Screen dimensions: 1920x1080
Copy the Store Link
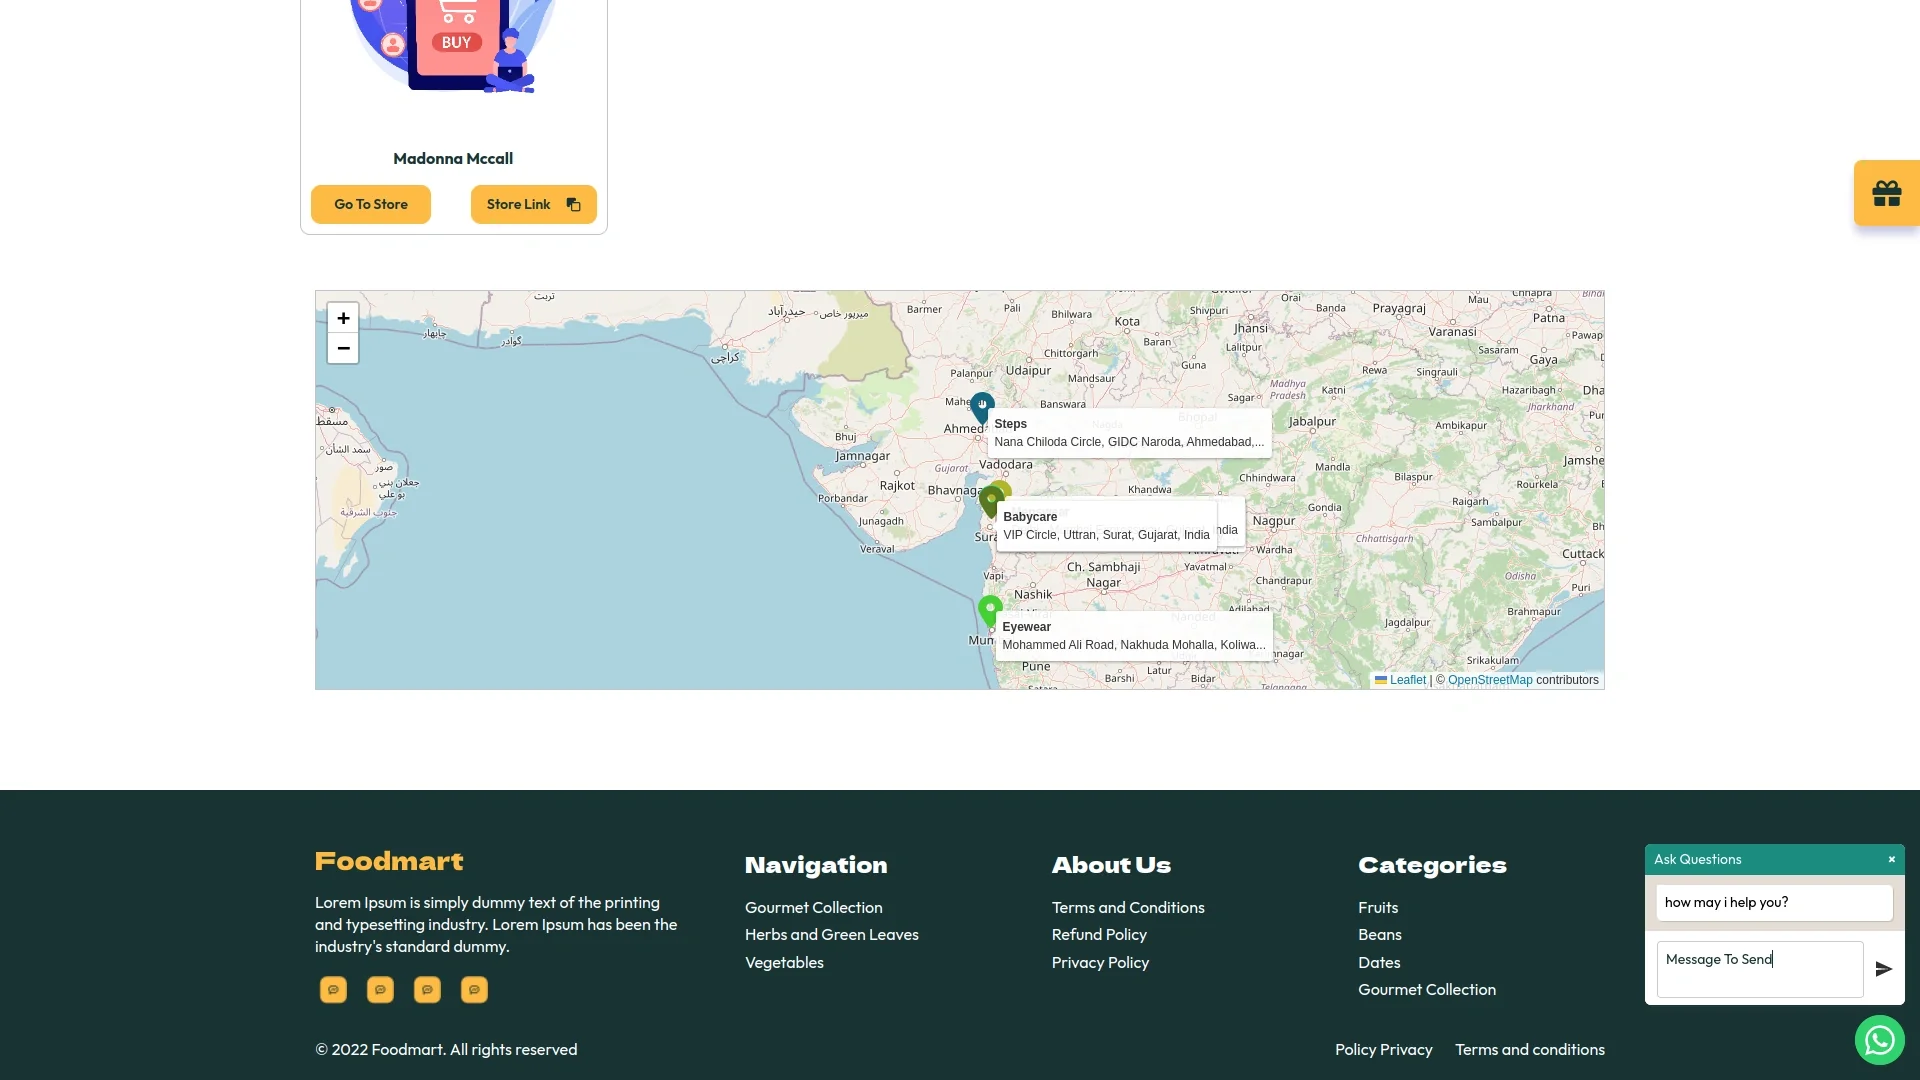[x=533, y=204]
